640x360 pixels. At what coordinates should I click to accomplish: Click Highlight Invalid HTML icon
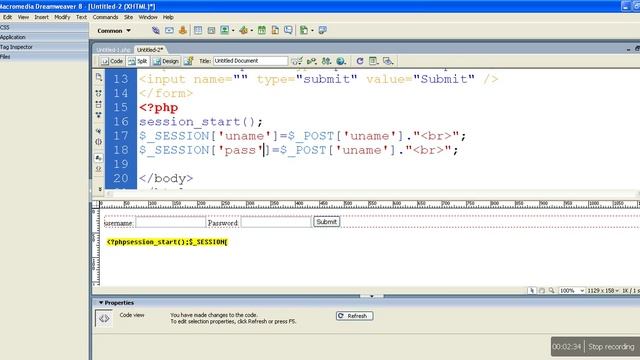coord(98,169)
